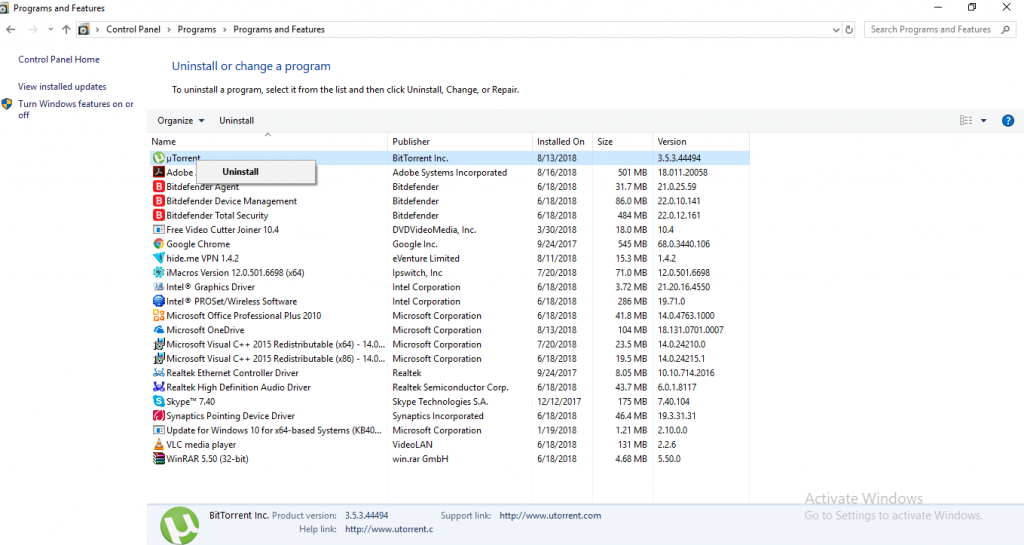Click the Microsoft Office Professional Plus icon
The image size is (1024, 545).
pyautogui.click(x=158, y=316)
